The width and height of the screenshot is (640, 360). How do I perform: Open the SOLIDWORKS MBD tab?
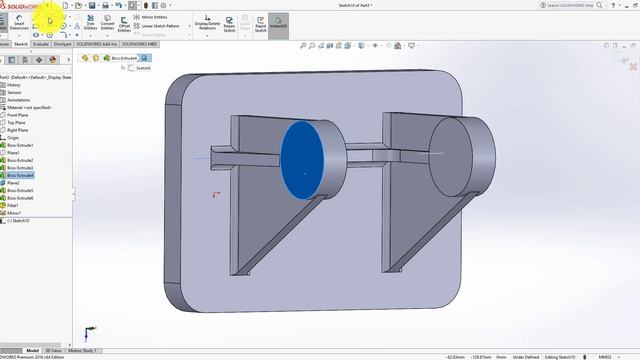click(x=140, y=44)
